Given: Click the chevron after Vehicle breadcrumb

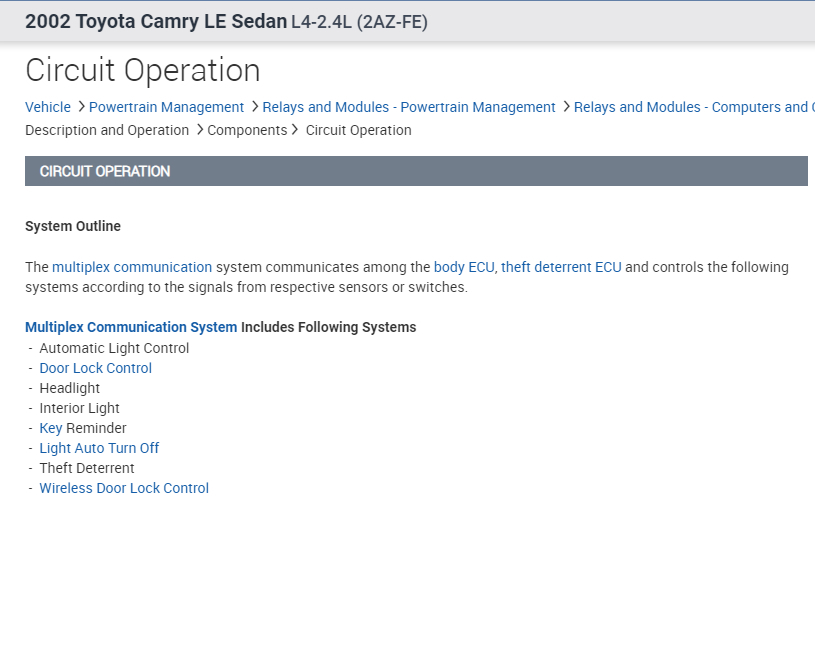Looking at the screenshot, I should [x=80, y=107].
